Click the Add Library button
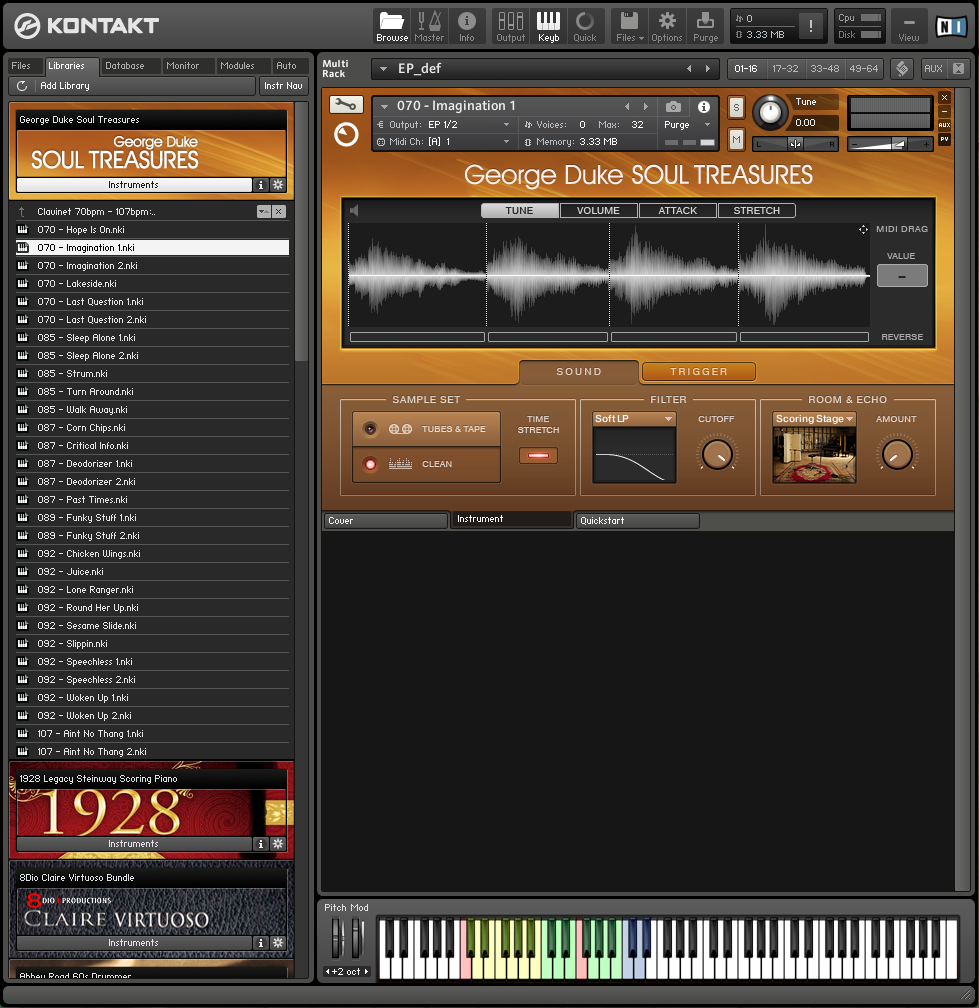 (132, 86)
